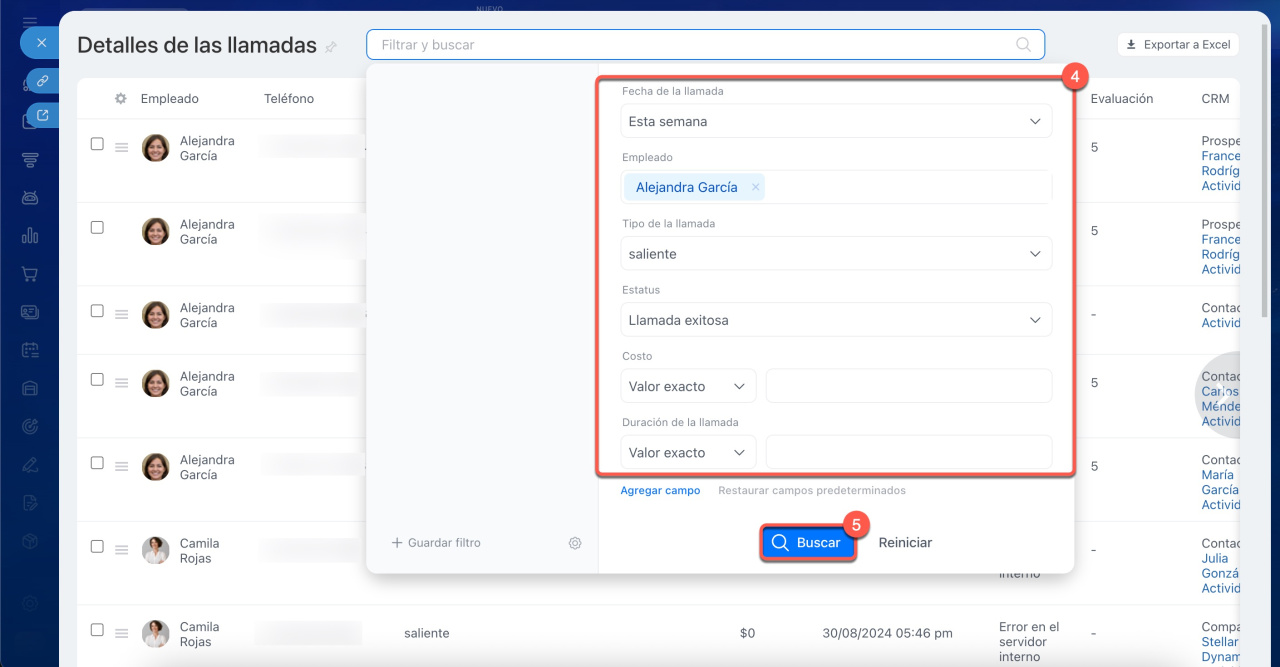
Task: Remove Alejandra García from the Empleado field
Action: click(756, 187)
